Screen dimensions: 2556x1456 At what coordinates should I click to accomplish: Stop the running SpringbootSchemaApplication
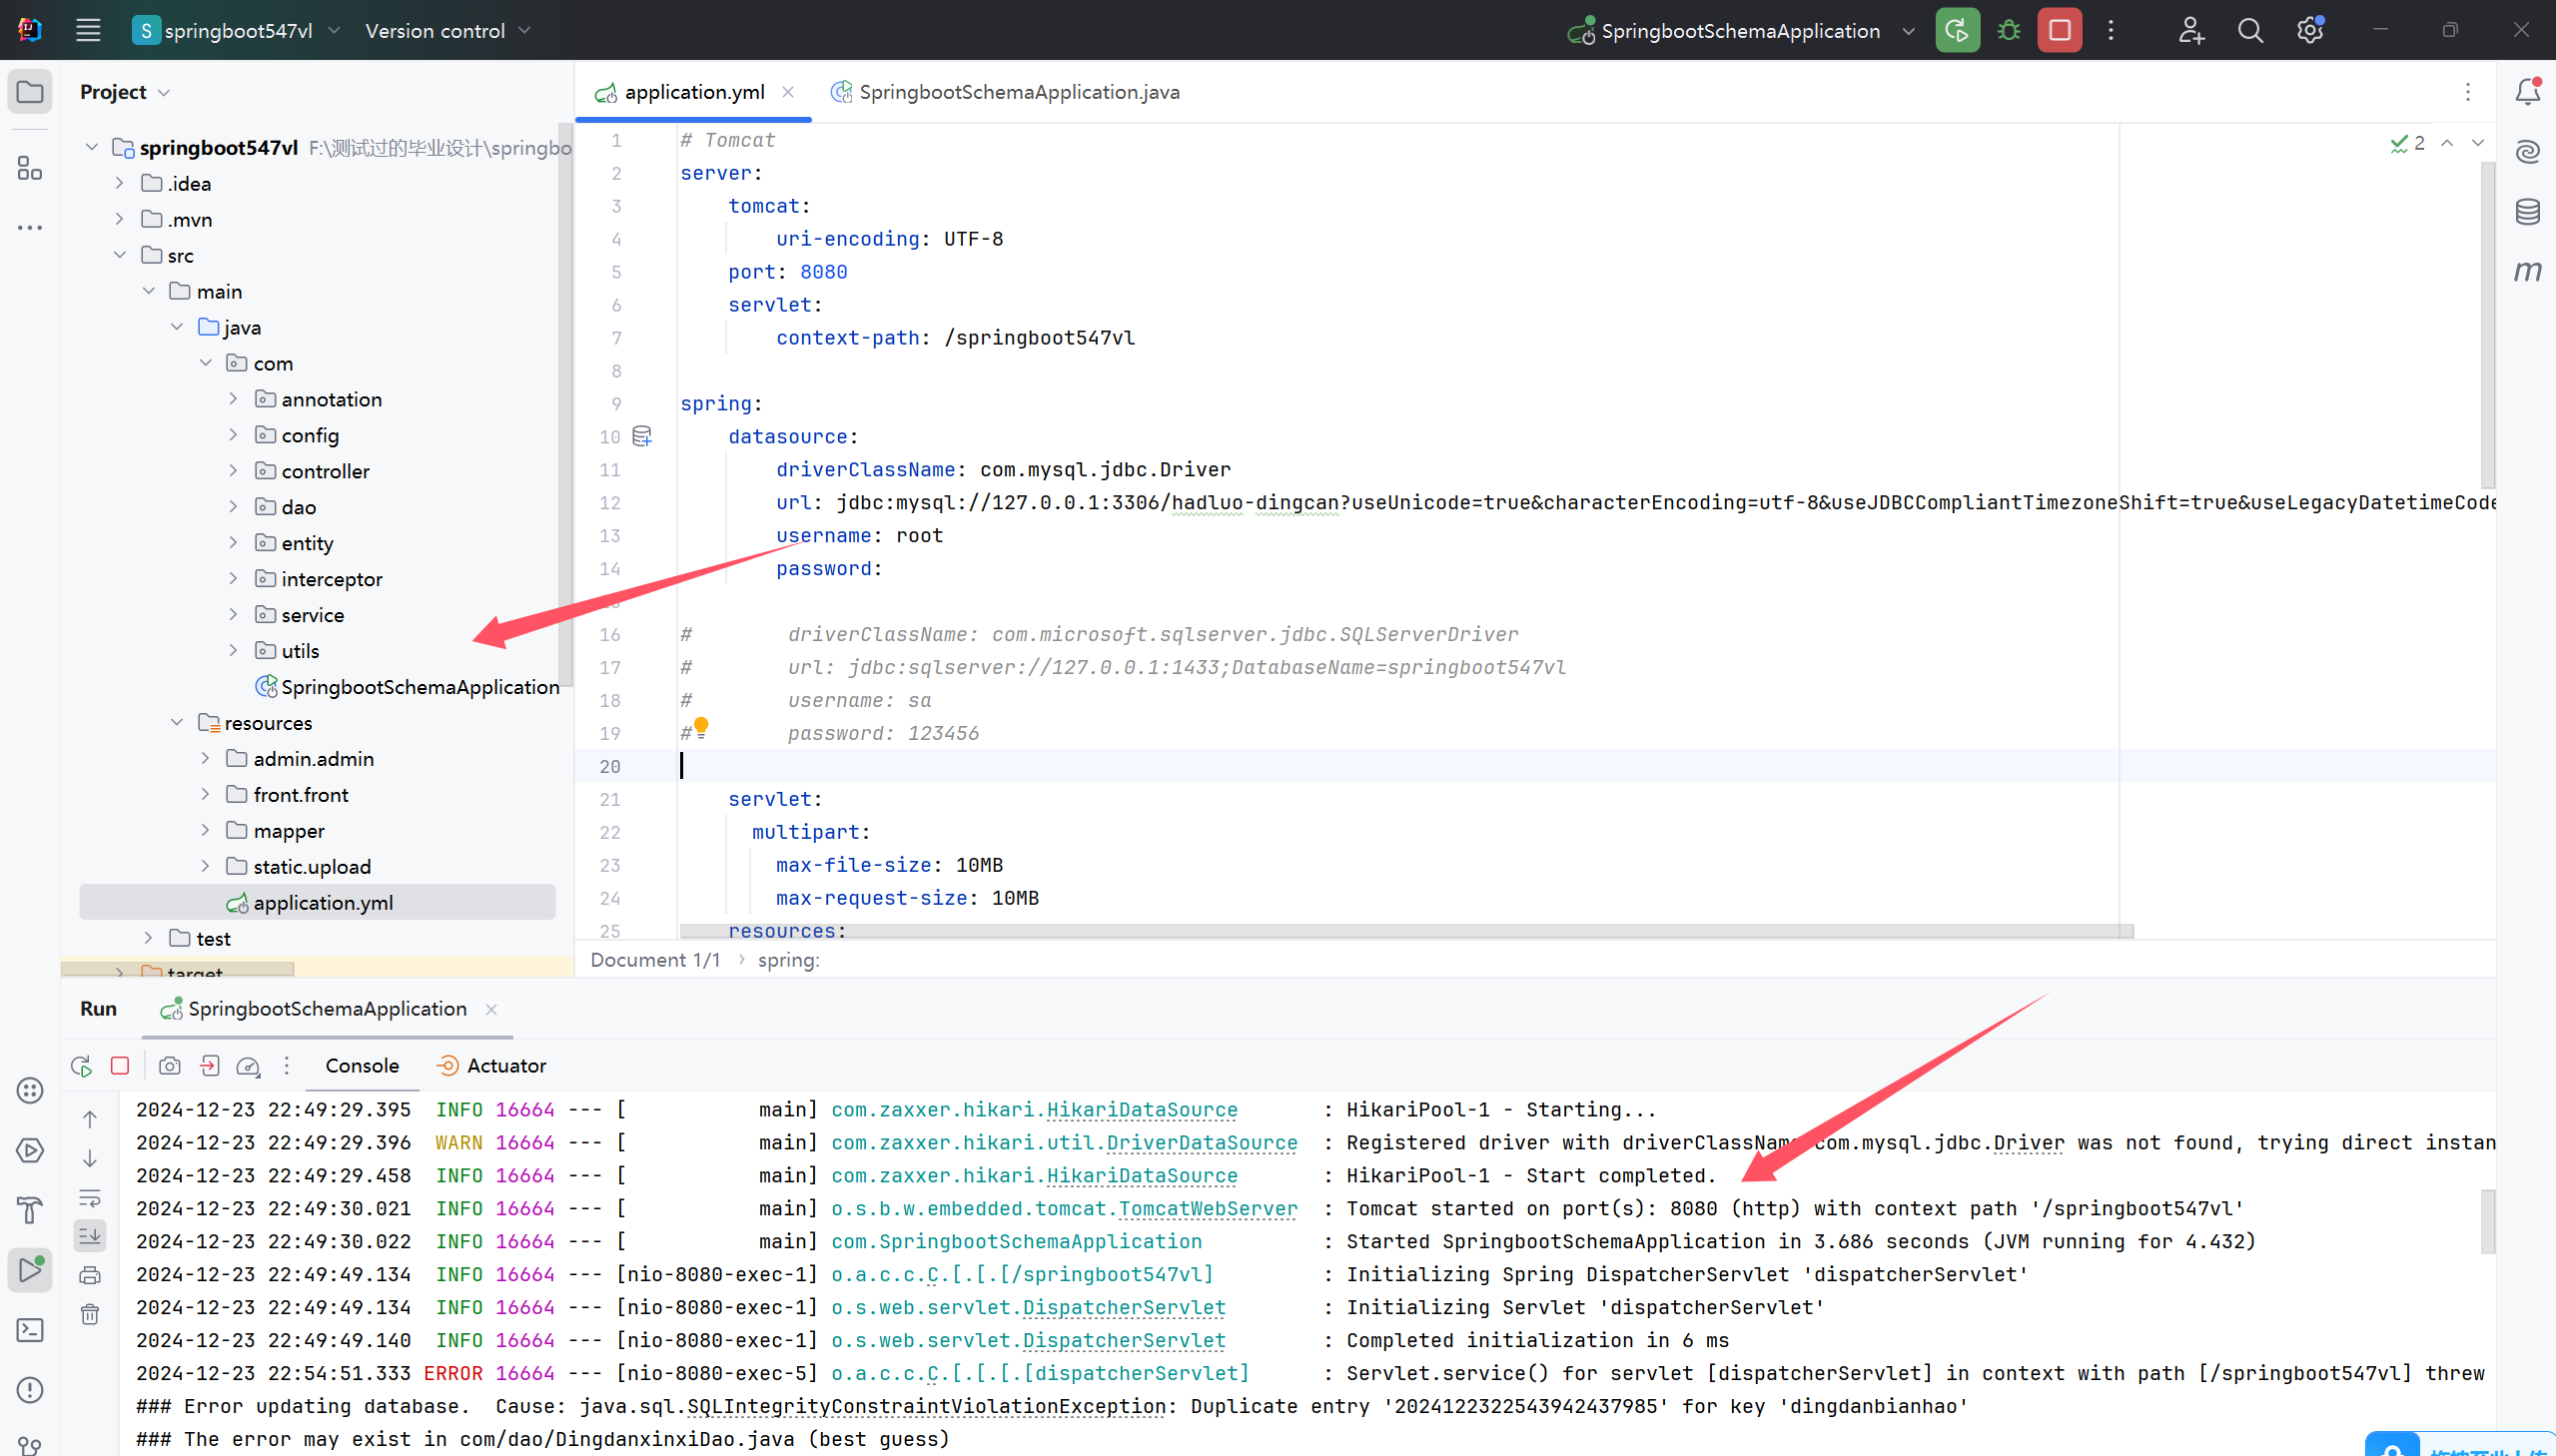click(2059, 30)
